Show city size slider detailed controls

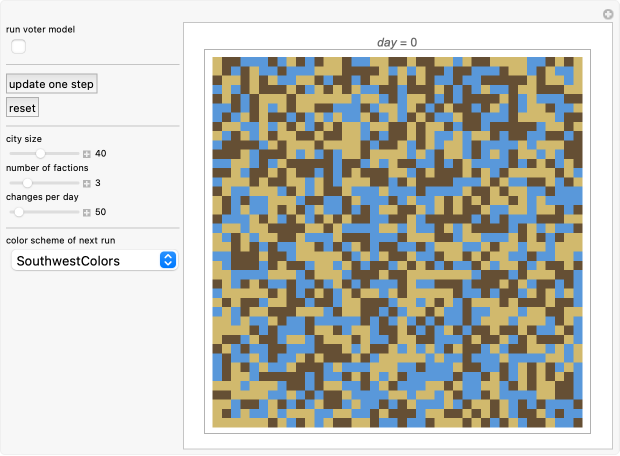click(87, 154)
